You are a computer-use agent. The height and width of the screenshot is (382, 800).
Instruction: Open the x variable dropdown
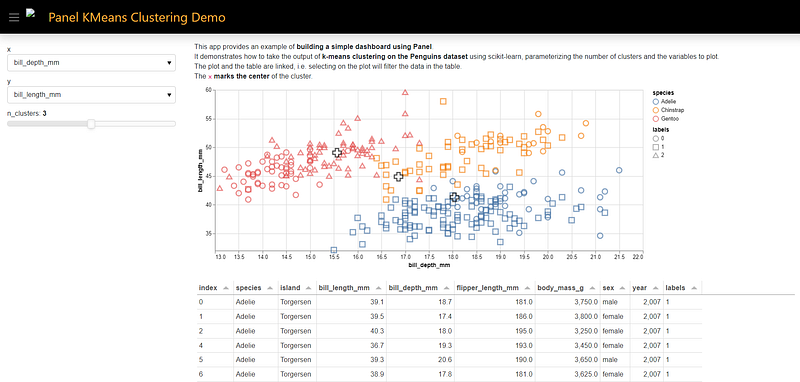click(91, 63)
